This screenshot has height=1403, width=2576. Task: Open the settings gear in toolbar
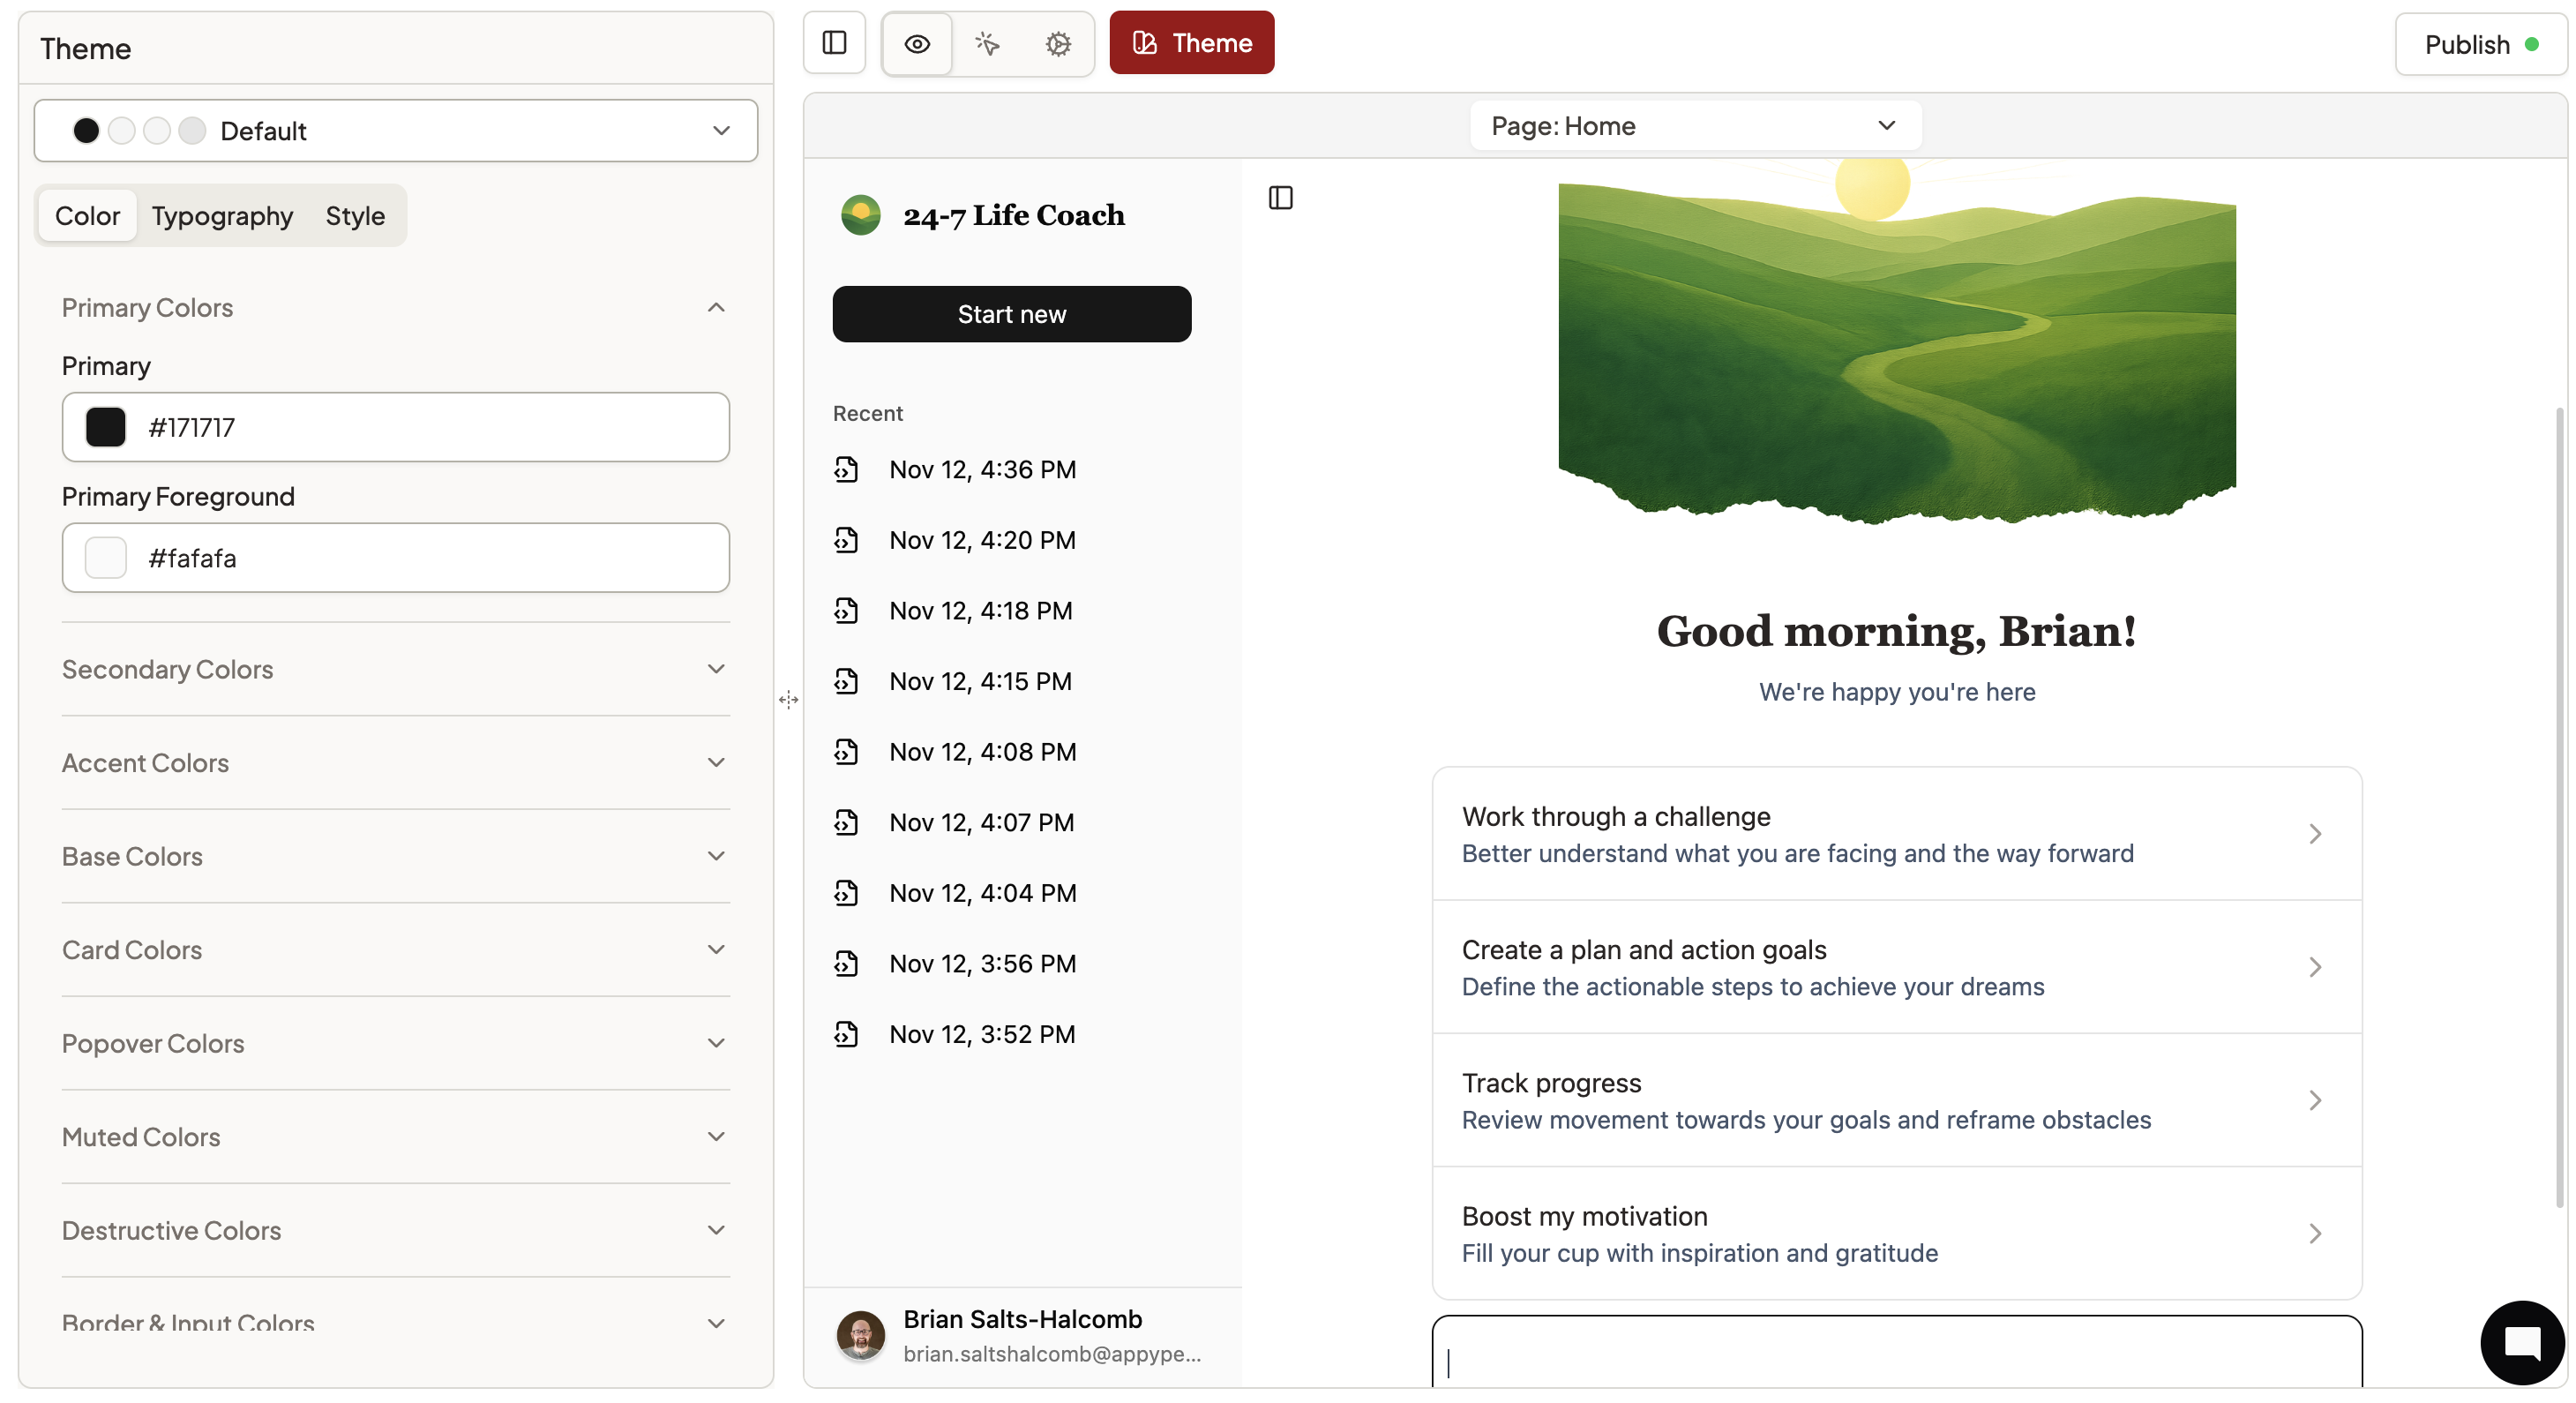coord(1058,43)
